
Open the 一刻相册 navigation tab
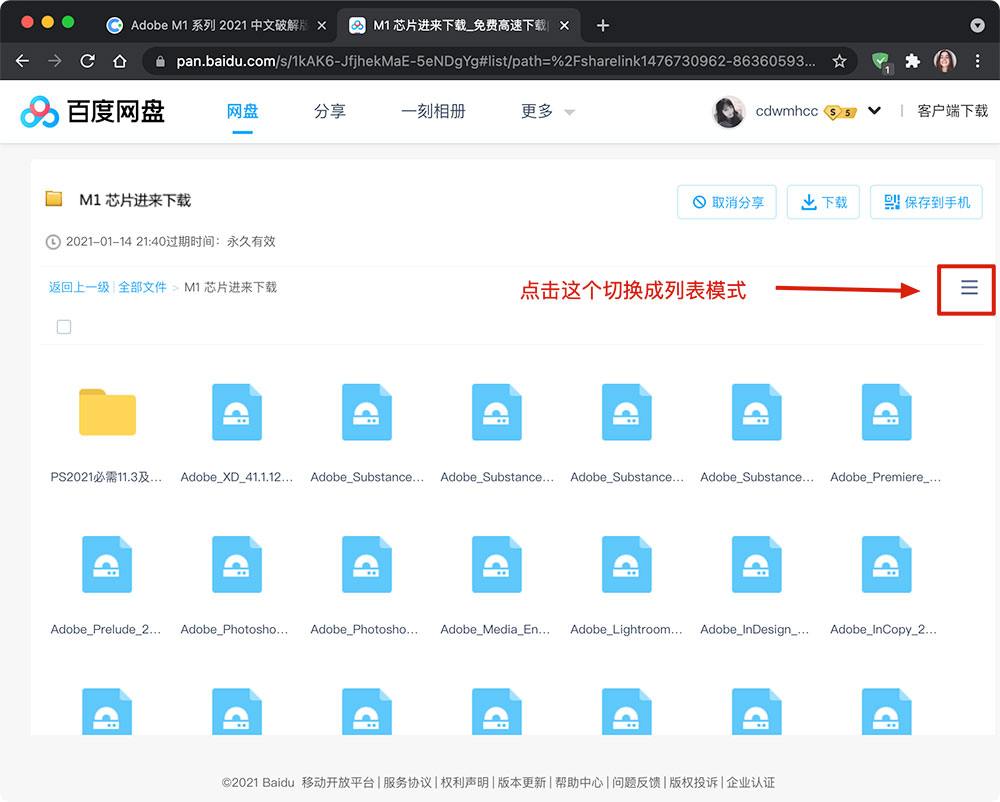click(433, 112)
